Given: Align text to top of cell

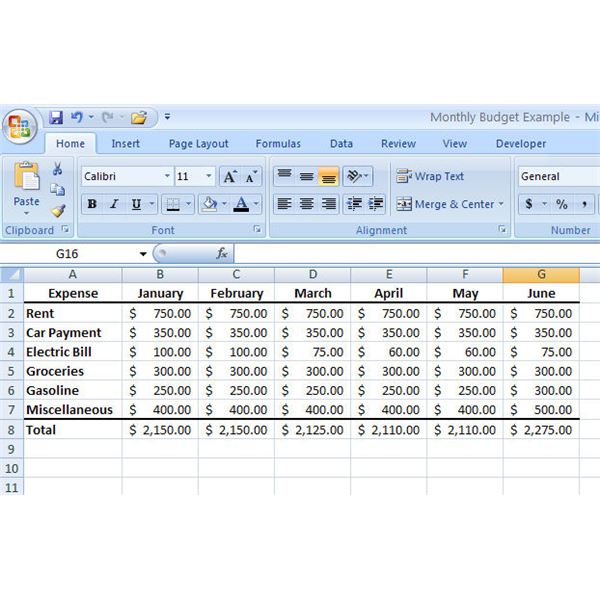Looking at the screenshot, I should tap(284, 176).
